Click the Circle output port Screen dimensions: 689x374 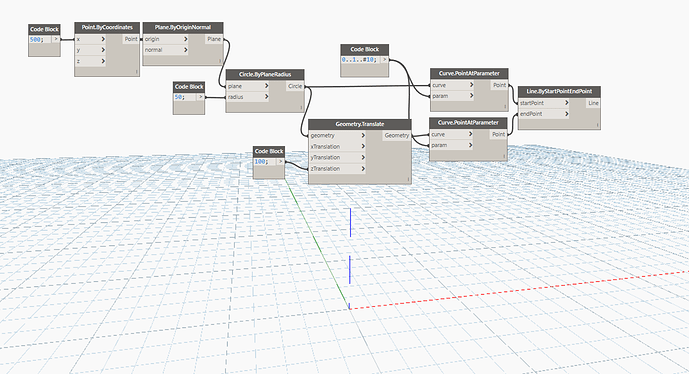tap(295, 86)
